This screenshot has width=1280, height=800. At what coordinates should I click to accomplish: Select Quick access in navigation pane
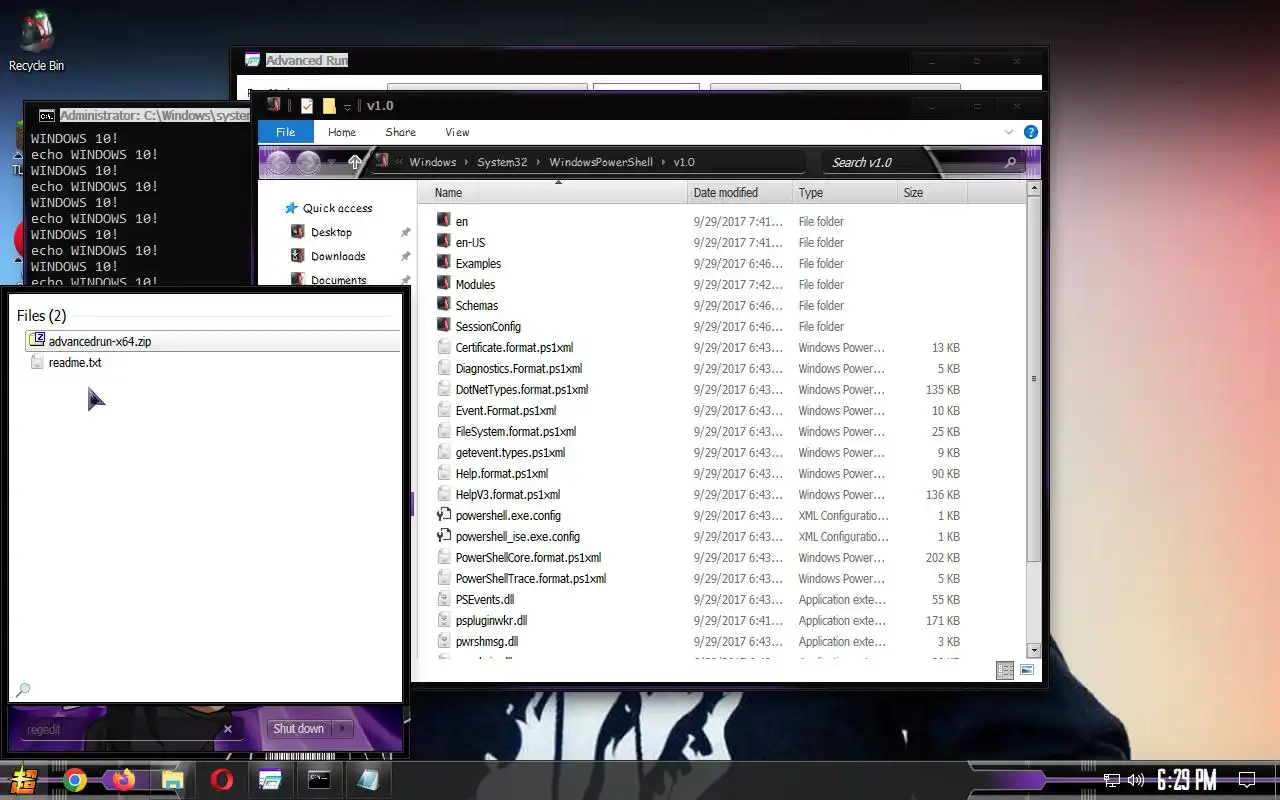coord(337,208)
